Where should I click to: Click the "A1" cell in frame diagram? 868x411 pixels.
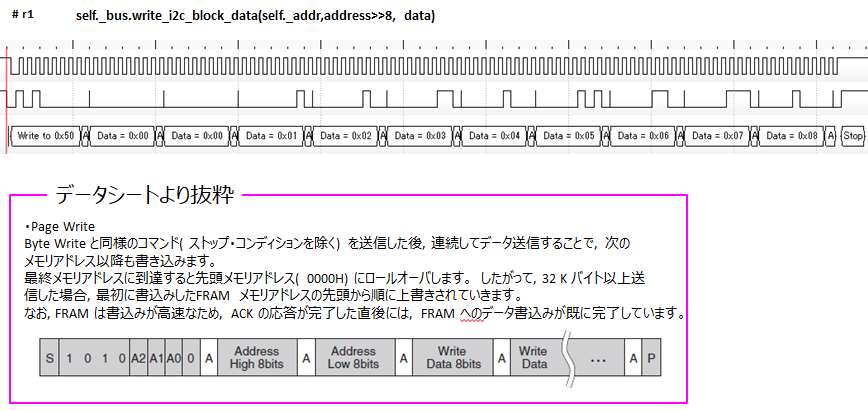pyautogui.click(x=156, y=358)
